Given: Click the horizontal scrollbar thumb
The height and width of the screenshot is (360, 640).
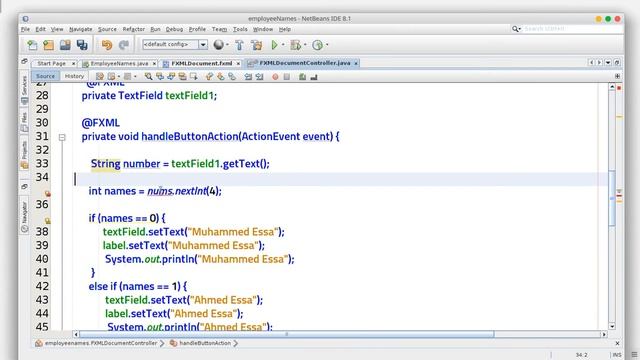Looking at the screenshot, I should click(287, 334).
